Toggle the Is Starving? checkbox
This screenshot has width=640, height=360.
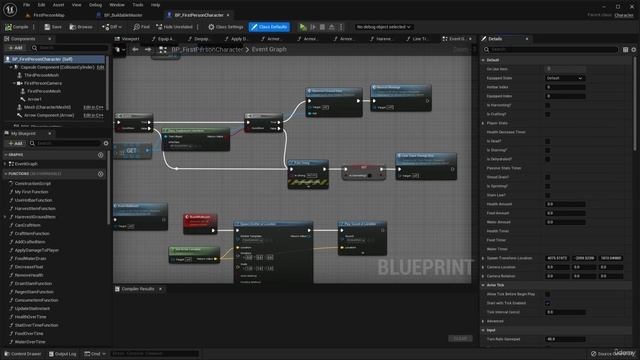tap(548, 150)
